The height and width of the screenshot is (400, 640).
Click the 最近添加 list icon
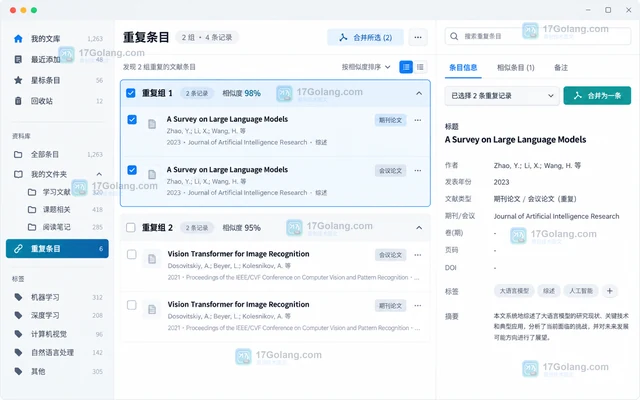pyautogui.click(x=18, y=60)
